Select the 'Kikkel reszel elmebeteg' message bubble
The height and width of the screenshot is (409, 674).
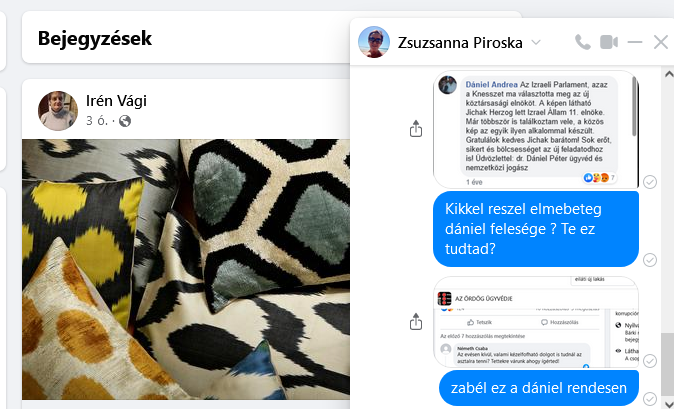pos(536,229)
